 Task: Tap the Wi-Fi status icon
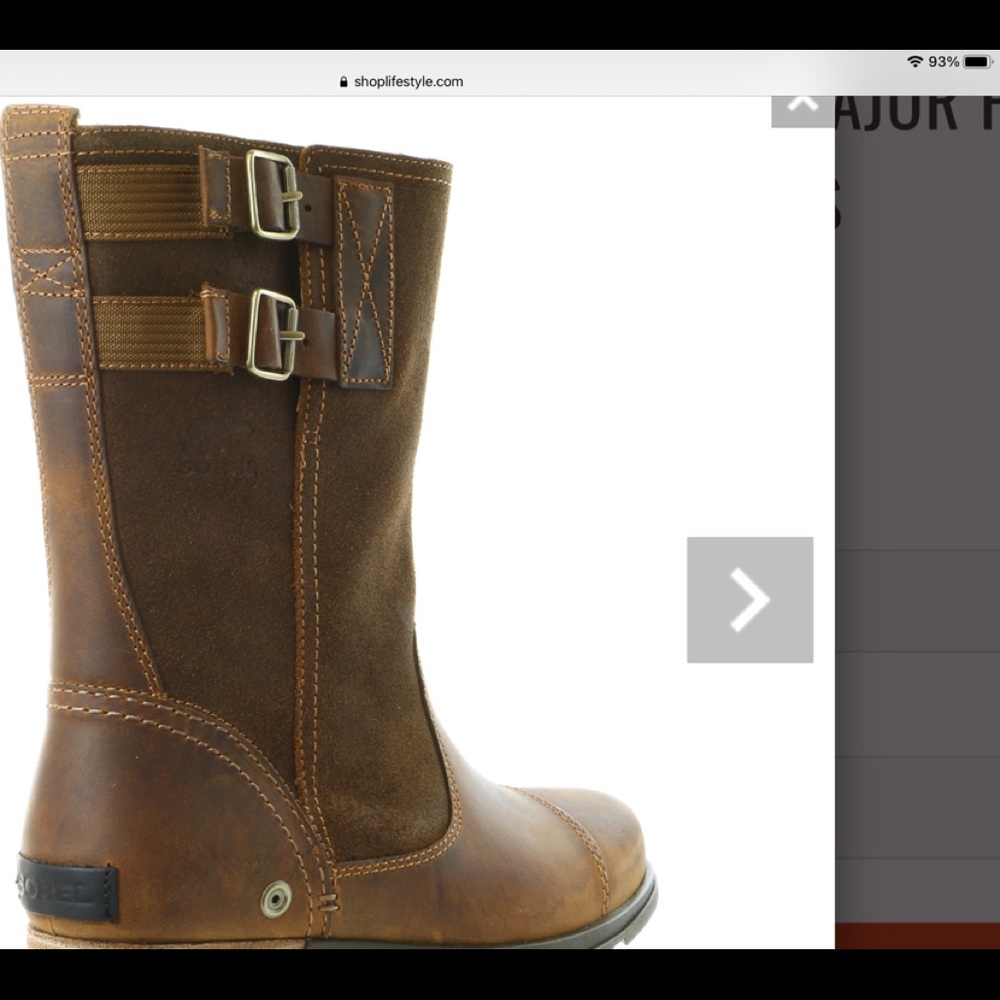point(915,62)
